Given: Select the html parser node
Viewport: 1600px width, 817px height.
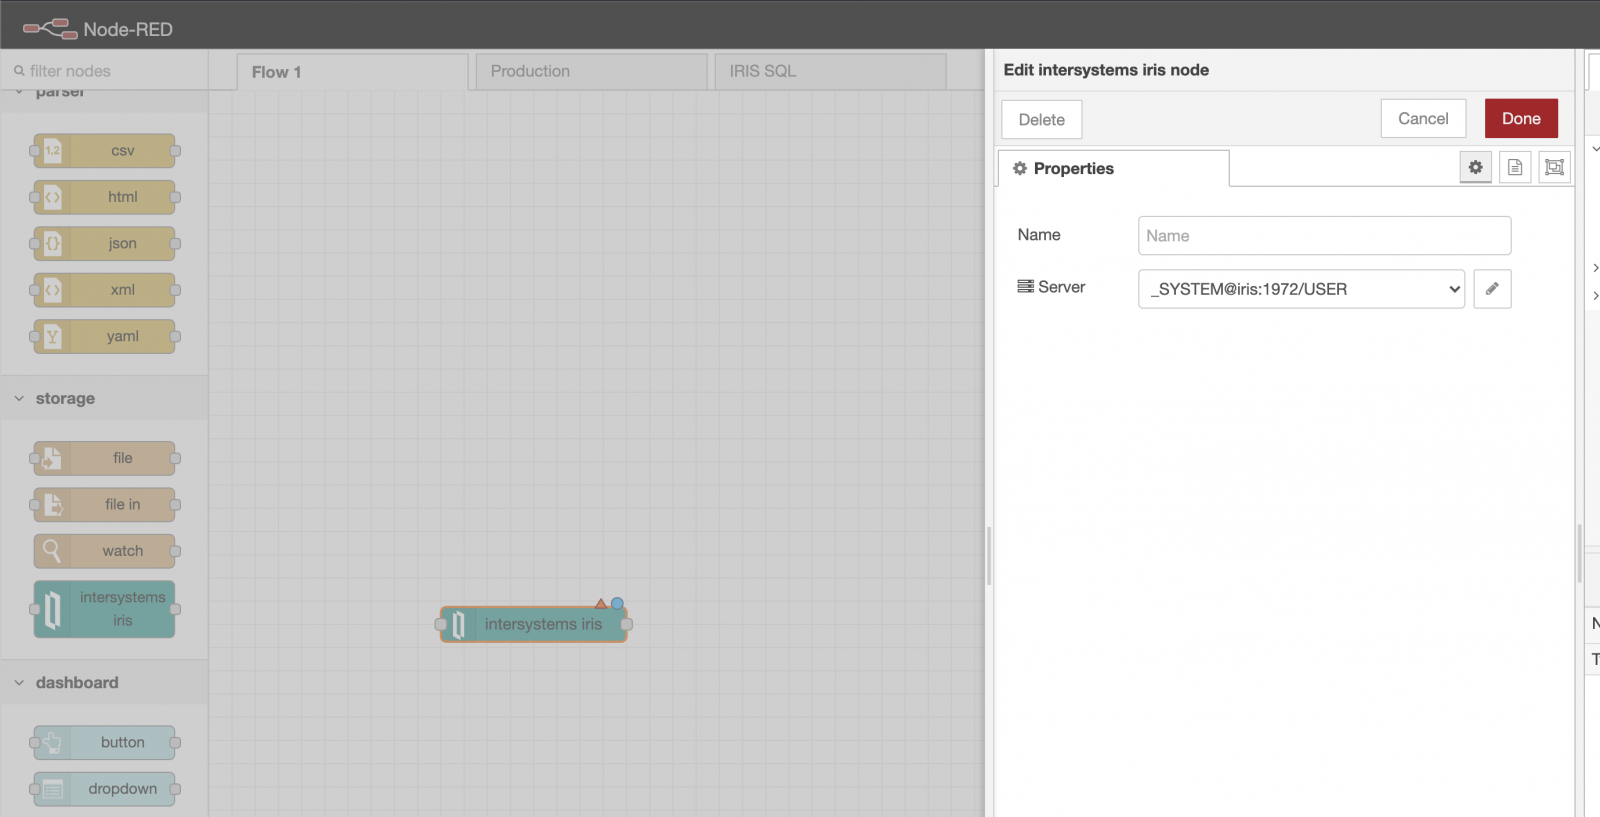Looking at the screenshot, I should 104,197.
